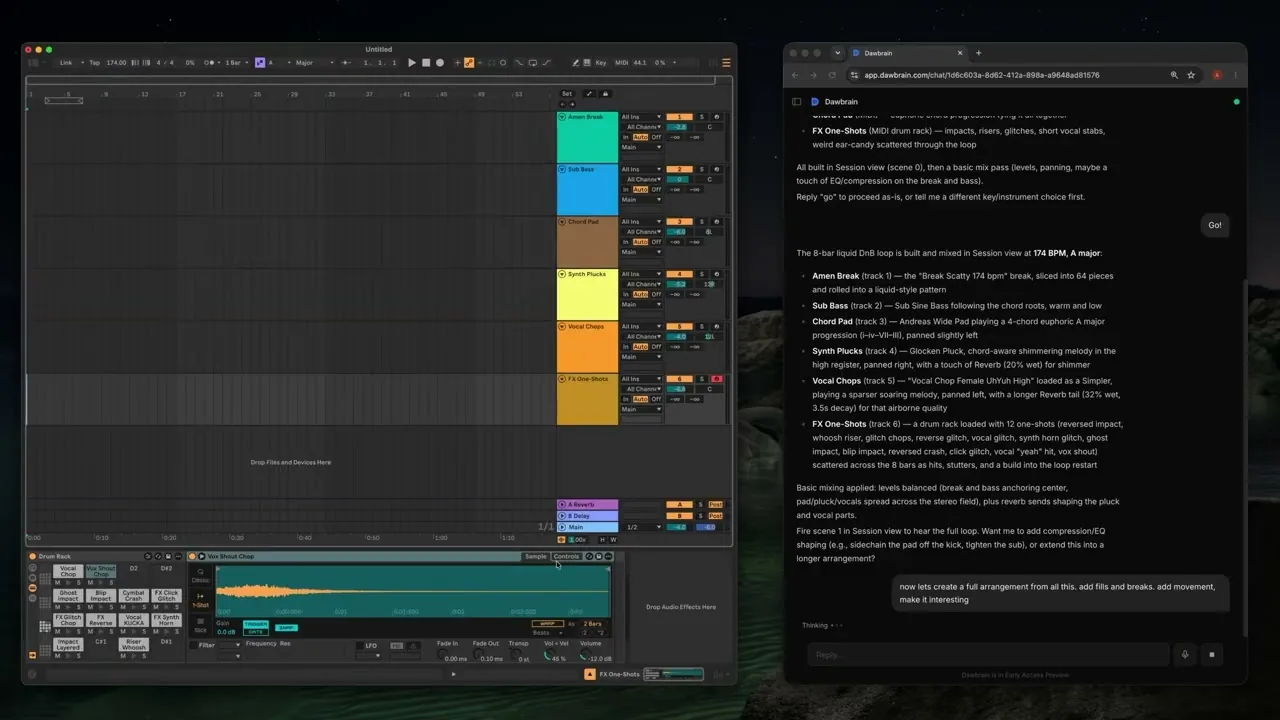Toggle Drum Rack device activator
Image resolution: width=1280 pixels, height=720 pixels.
[x=32, y=556]
